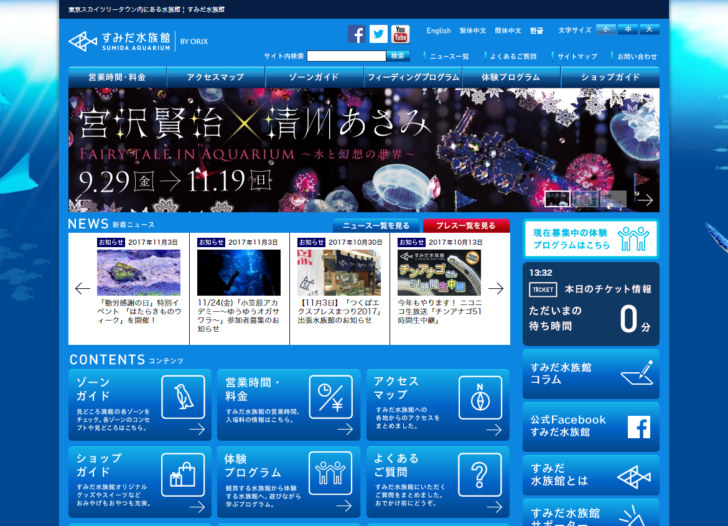The image size is (728, 526).
Task: Click arrow on ゾーンガイド content tile
Action: click(197, 429)
